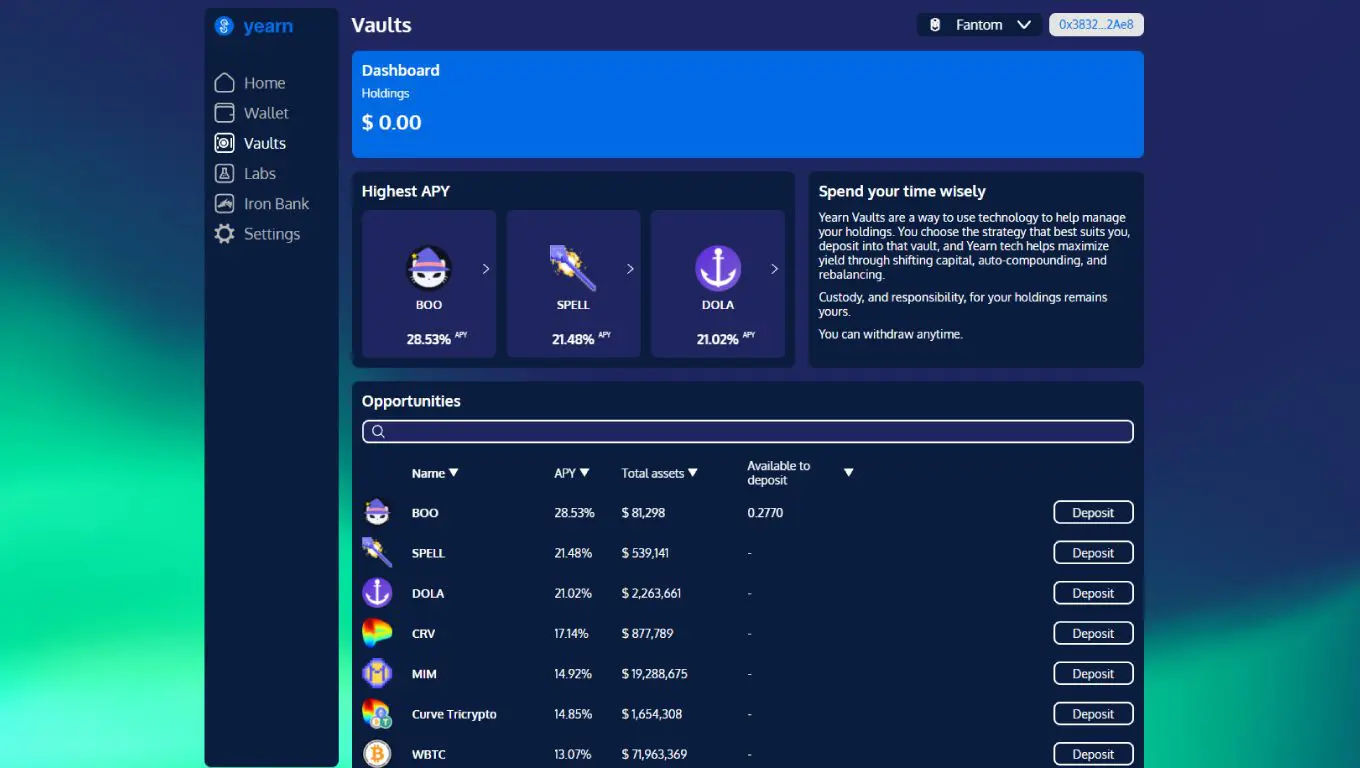Navigate to Iron Bank
1360x768 pixels.
[277, 203]
